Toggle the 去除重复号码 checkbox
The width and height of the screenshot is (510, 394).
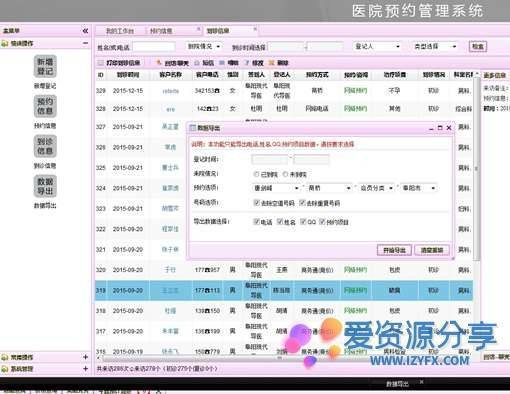[x=302, y=202]
